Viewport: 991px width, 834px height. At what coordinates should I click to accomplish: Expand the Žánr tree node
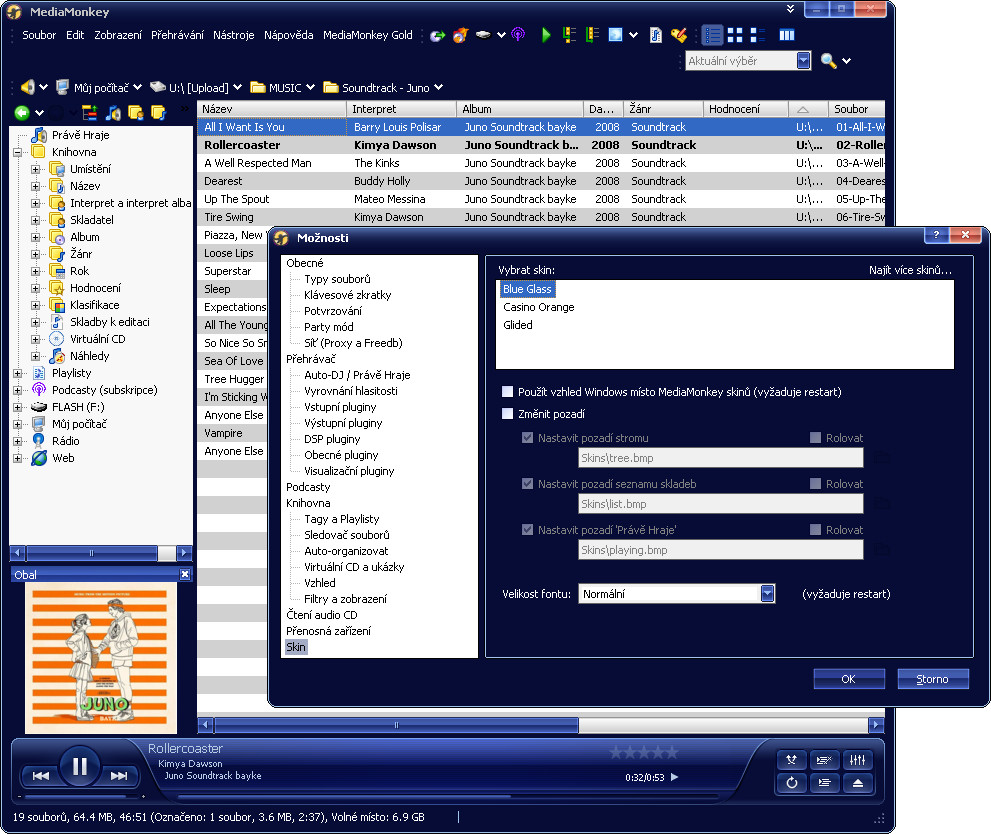click(36, 254)
